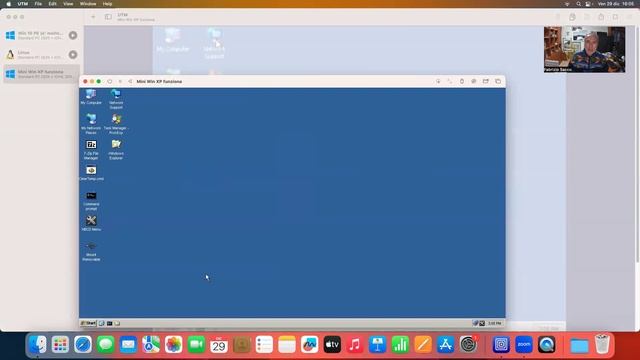Select Win 10 VM in UTM sidebar
Screen dimensions: 640x360
pos(41,35)
